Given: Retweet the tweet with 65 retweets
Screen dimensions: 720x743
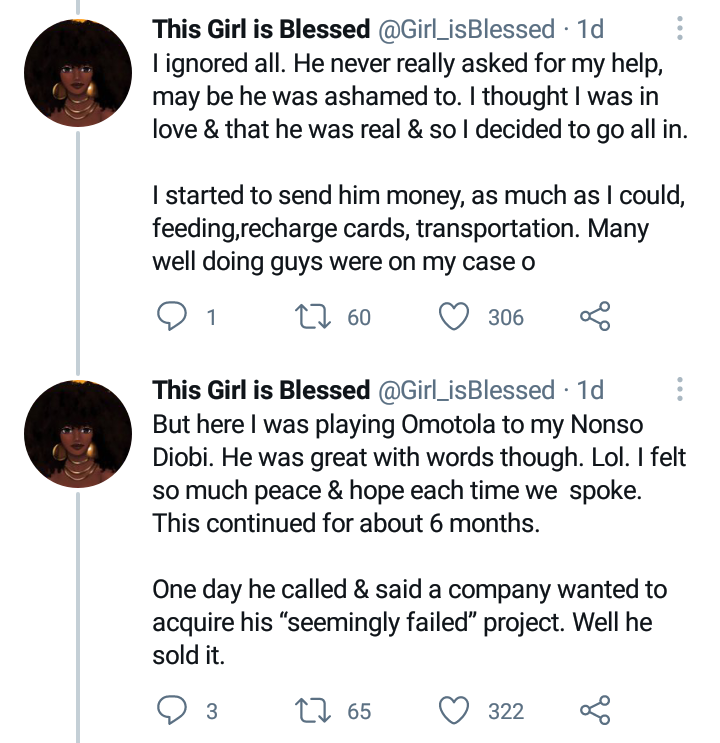Looking at the screenshot, I should coord(312,710).
